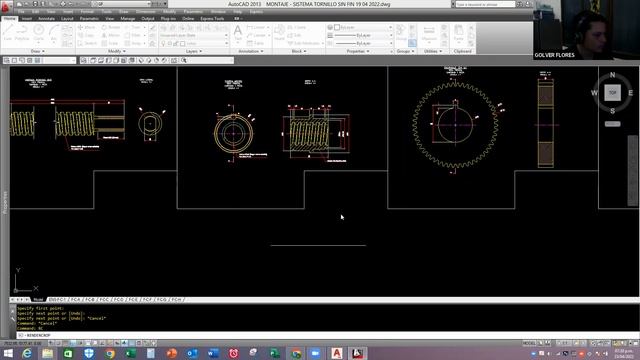Screen dimensions: 640x360
Task: Open the AutoCAD application menu button
Action: 6,6
